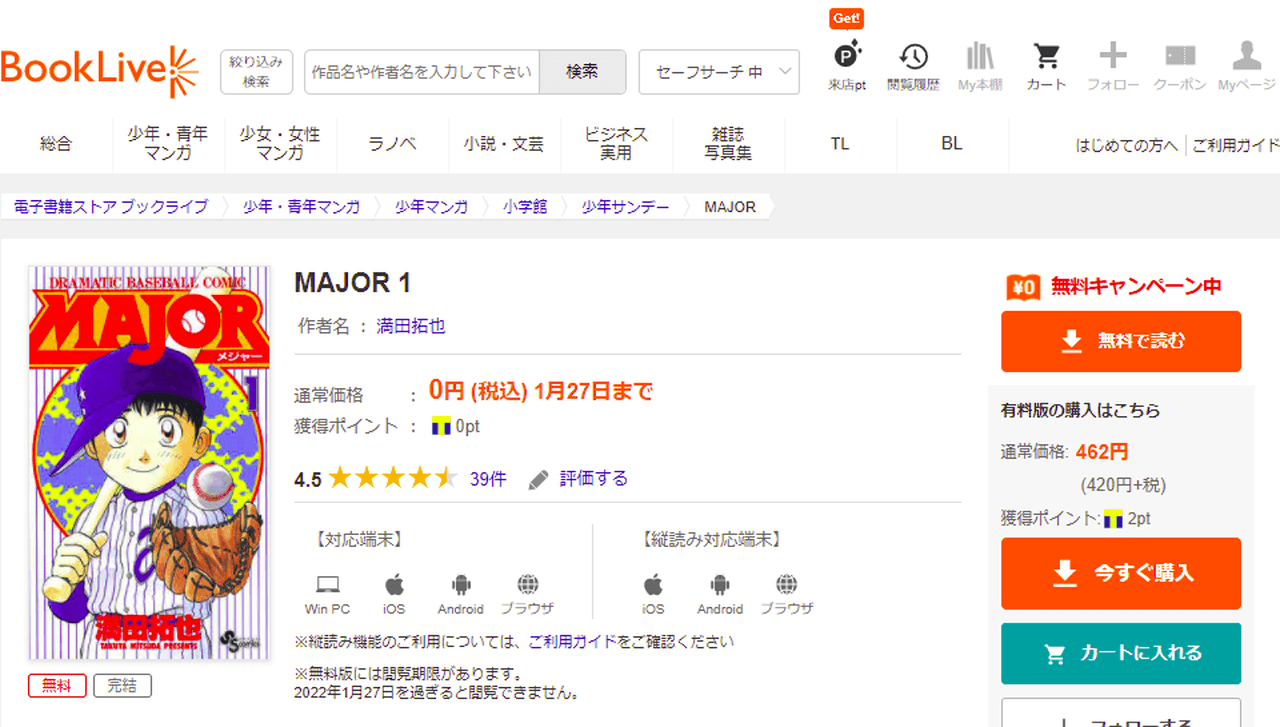Expand the セーフサーチ中 dropdown
This screenshot has height=727, width=1280.
click(718, 72)
